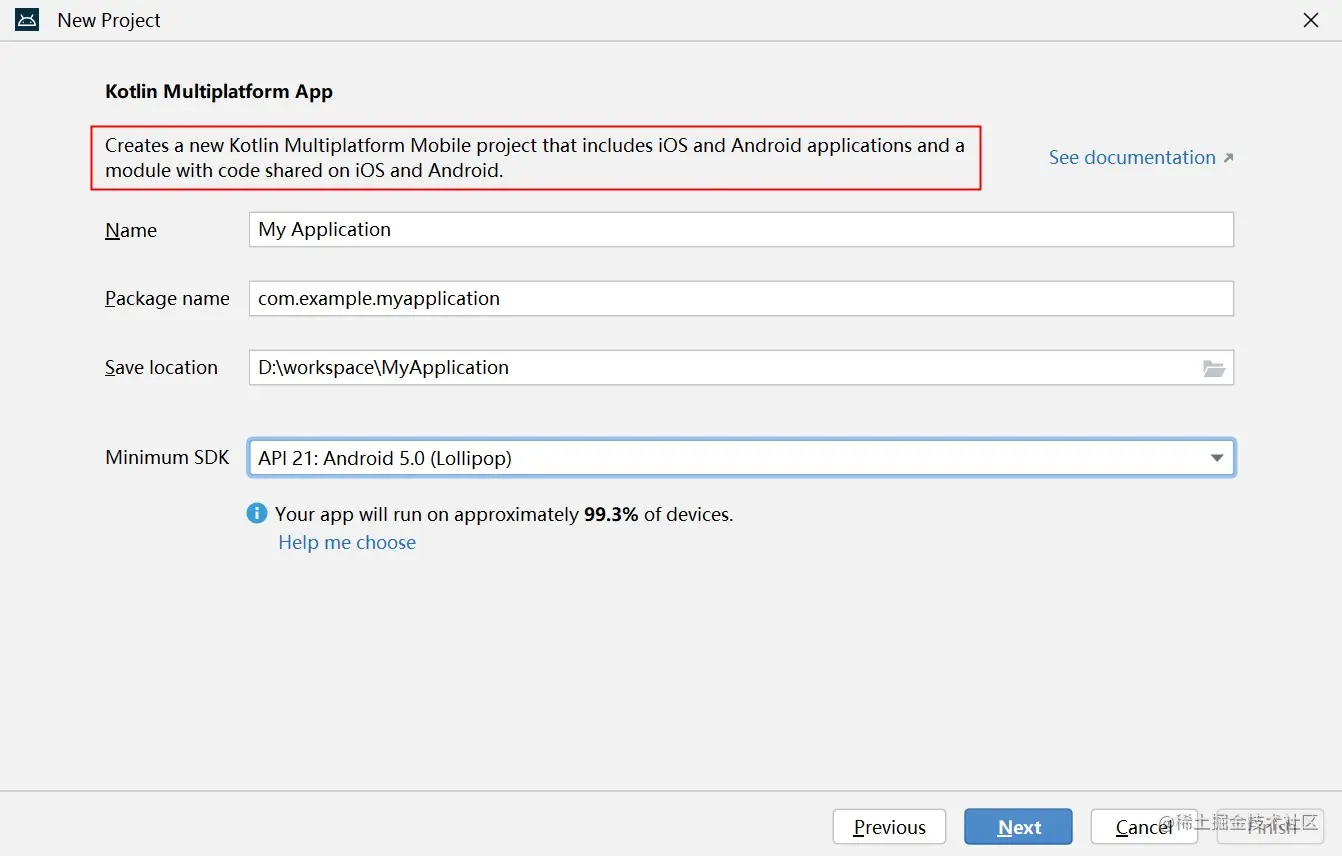This screenshot has height=856, width=1342.
Task: Close the New Project dialog
Action: pos(1311,20)
